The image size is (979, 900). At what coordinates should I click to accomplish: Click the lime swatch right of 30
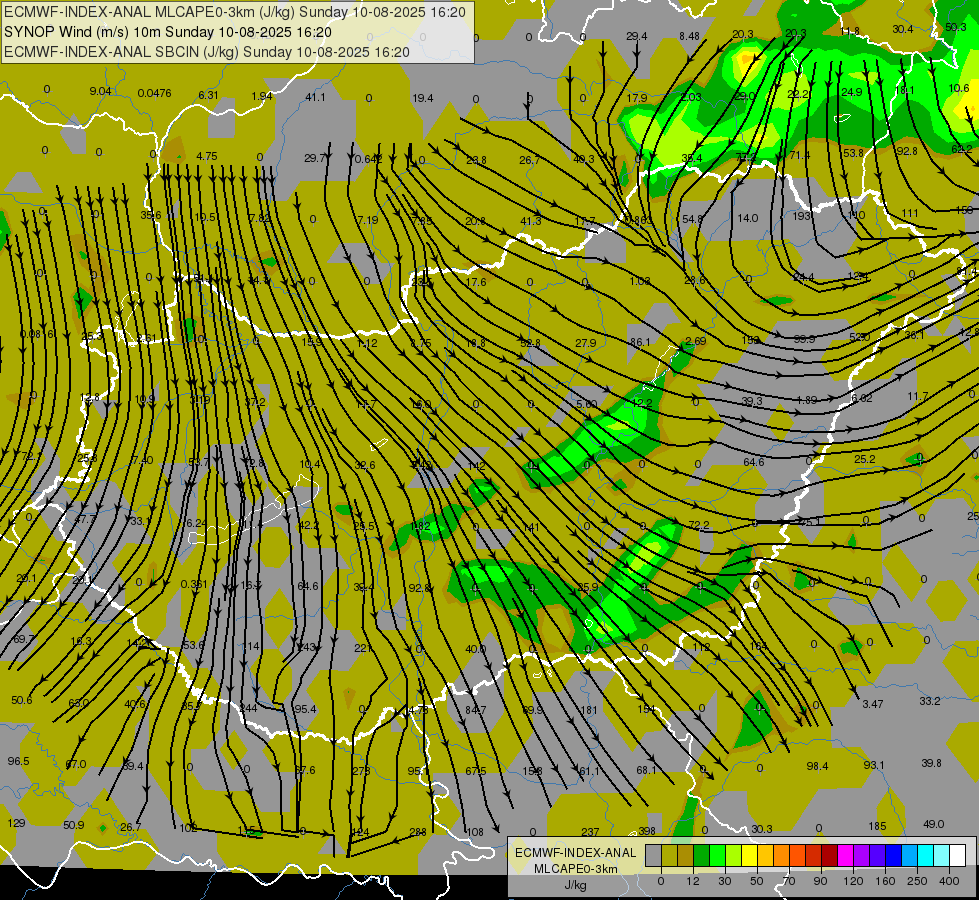(734, 856)
